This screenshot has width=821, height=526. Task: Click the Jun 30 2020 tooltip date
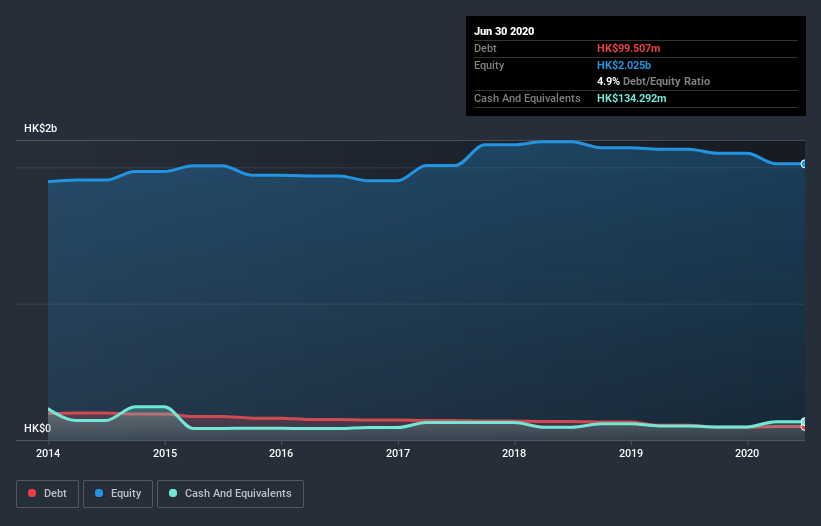coord(504,31)
